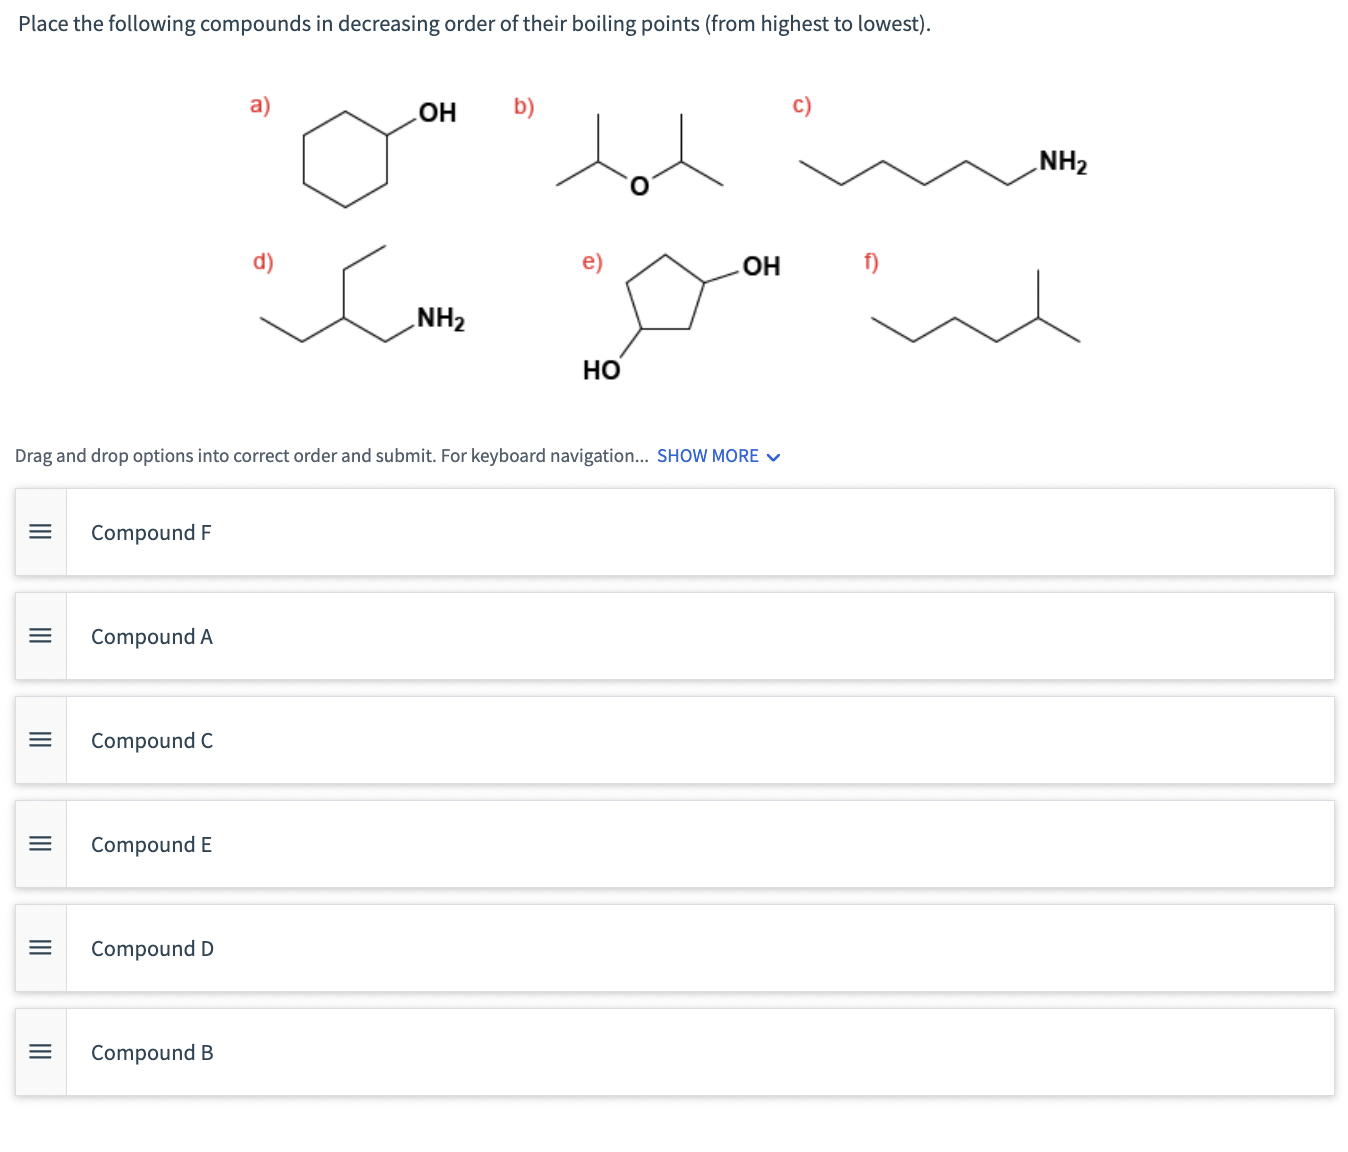Click the drag handle for Compound D
This screenshot has width=1348, height=1152.
coord(40,947)
